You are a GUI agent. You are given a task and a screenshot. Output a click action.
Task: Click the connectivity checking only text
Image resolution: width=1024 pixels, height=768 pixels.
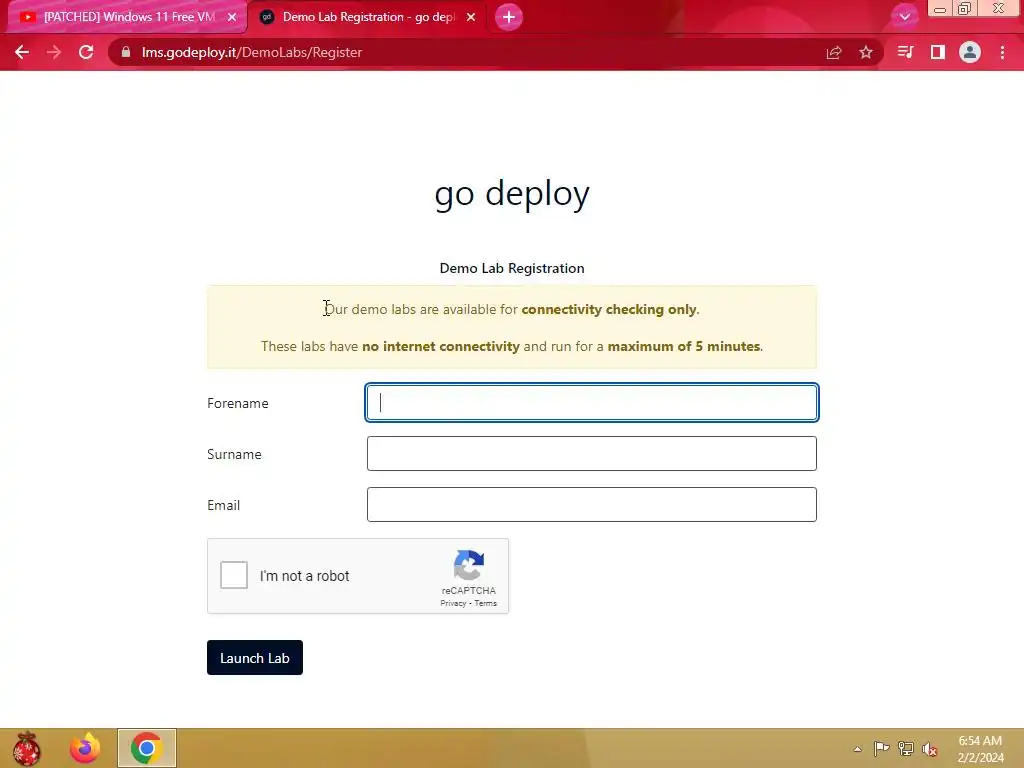[609, 310]
